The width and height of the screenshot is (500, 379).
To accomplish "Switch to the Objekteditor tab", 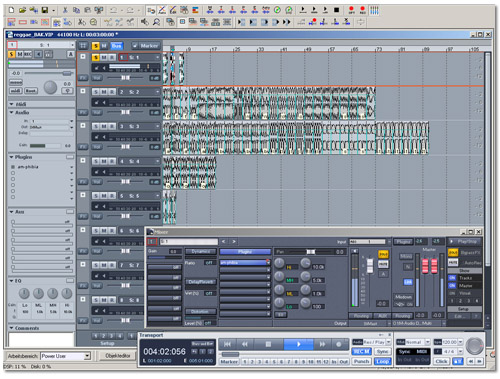I will [118, 356].
